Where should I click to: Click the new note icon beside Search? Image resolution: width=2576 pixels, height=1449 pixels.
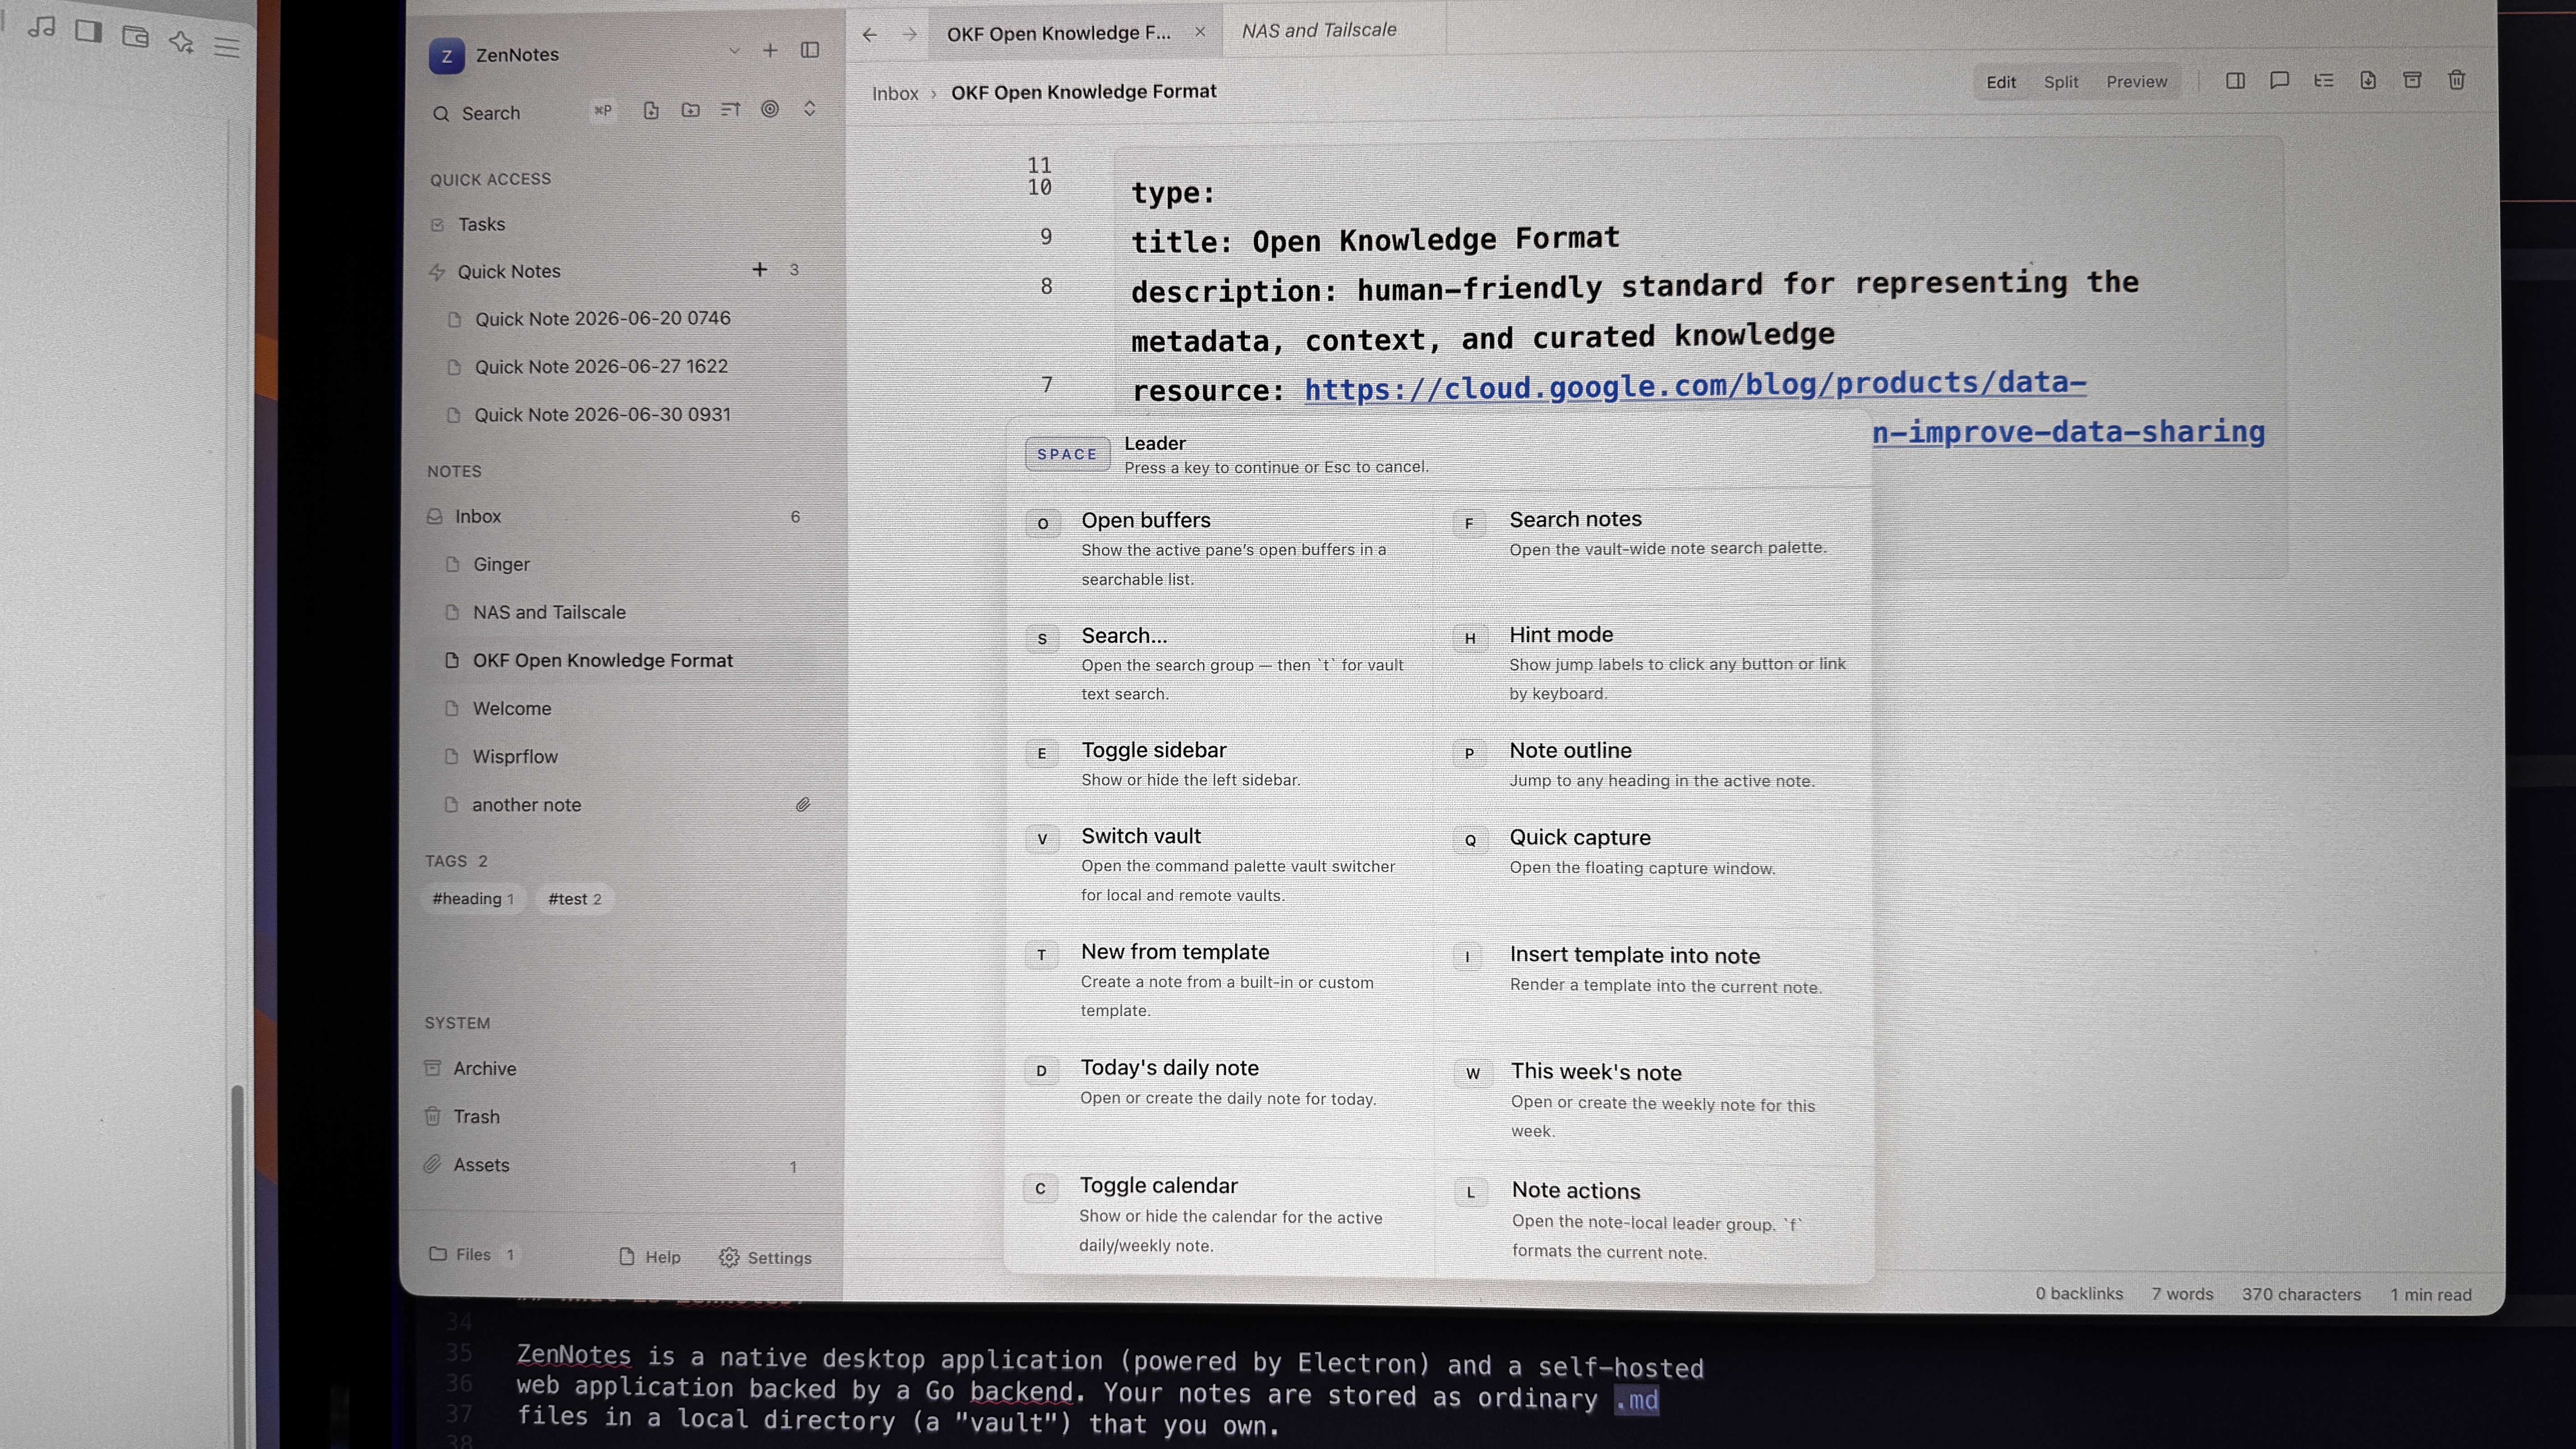tap(651, 111)
